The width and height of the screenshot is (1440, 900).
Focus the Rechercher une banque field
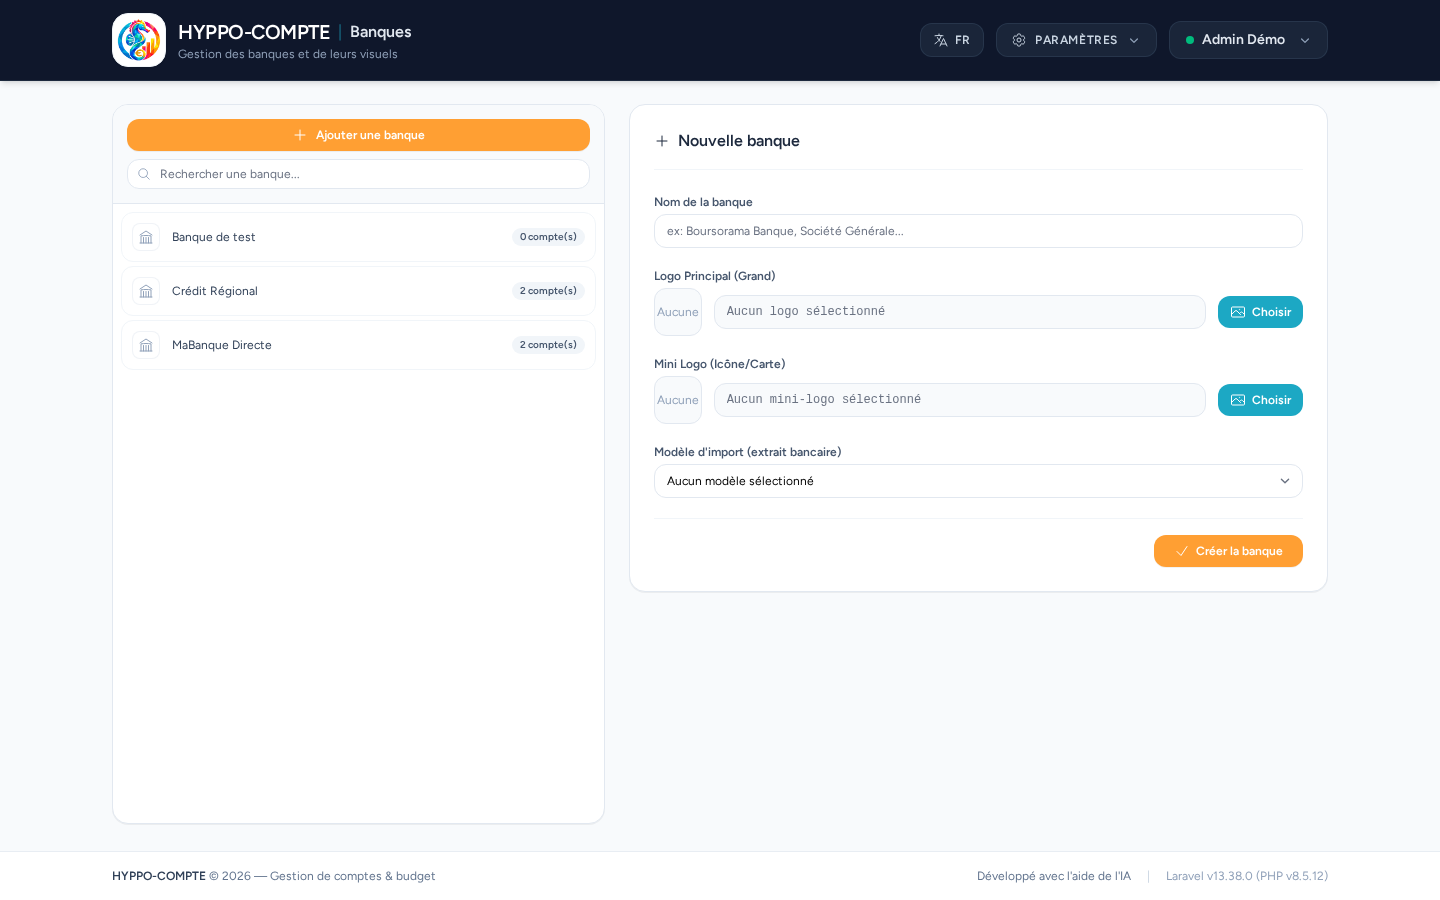point(358,174)
